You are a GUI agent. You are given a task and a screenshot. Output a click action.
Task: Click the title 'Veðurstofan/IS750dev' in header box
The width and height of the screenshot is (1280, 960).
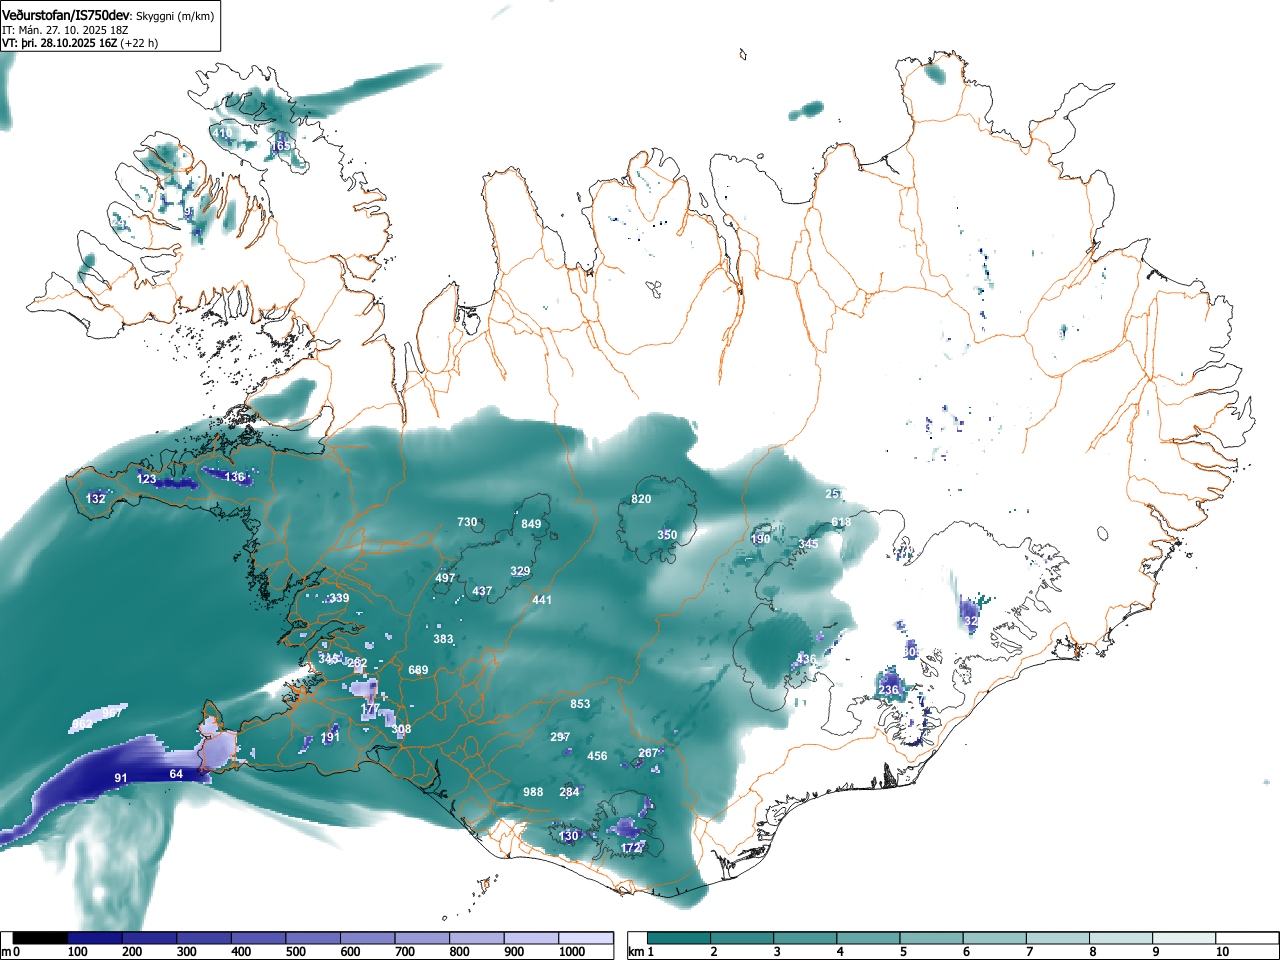click(x=66, y=16)
